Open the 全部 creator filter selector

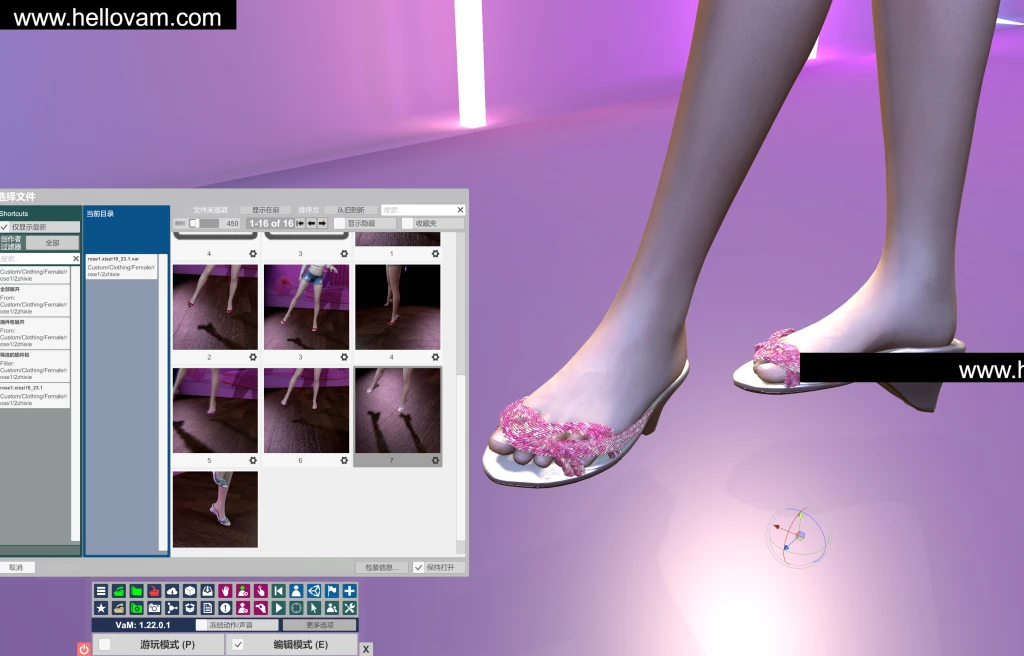coord(52,243)
